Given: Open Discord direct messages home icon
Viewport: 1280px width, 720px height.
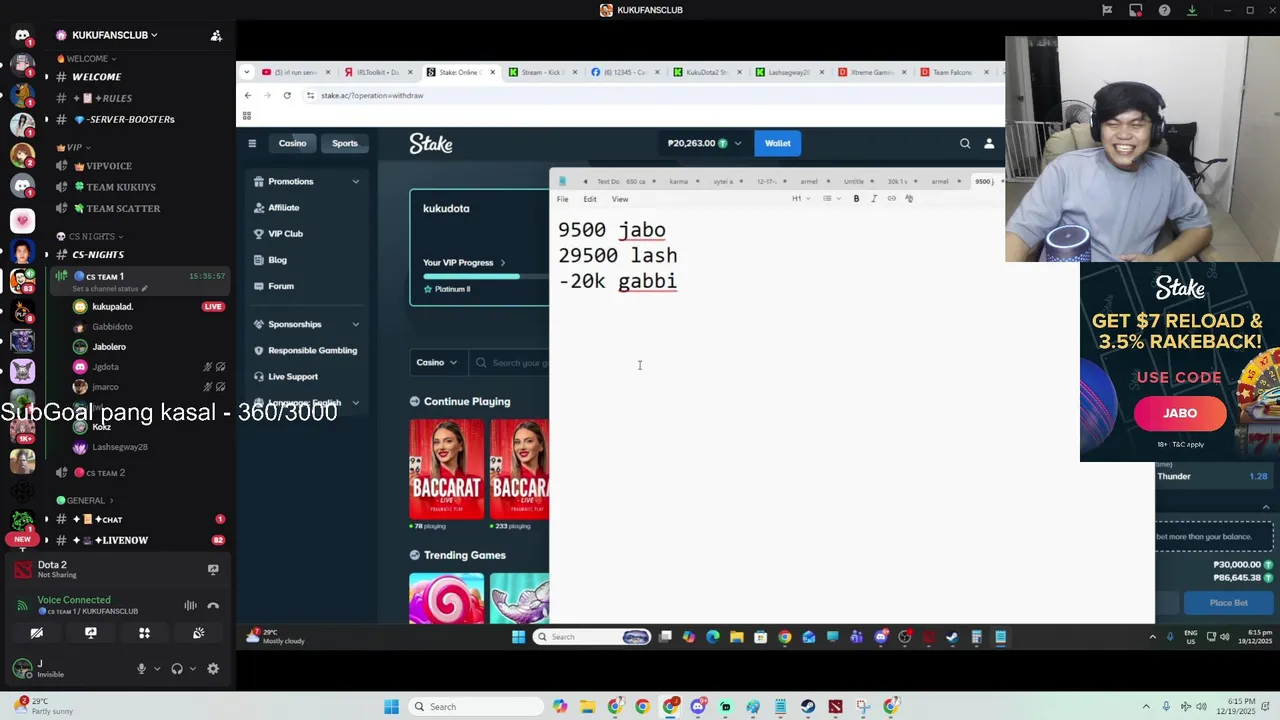Looking at the screenshot, I should [x=22, y=35].
